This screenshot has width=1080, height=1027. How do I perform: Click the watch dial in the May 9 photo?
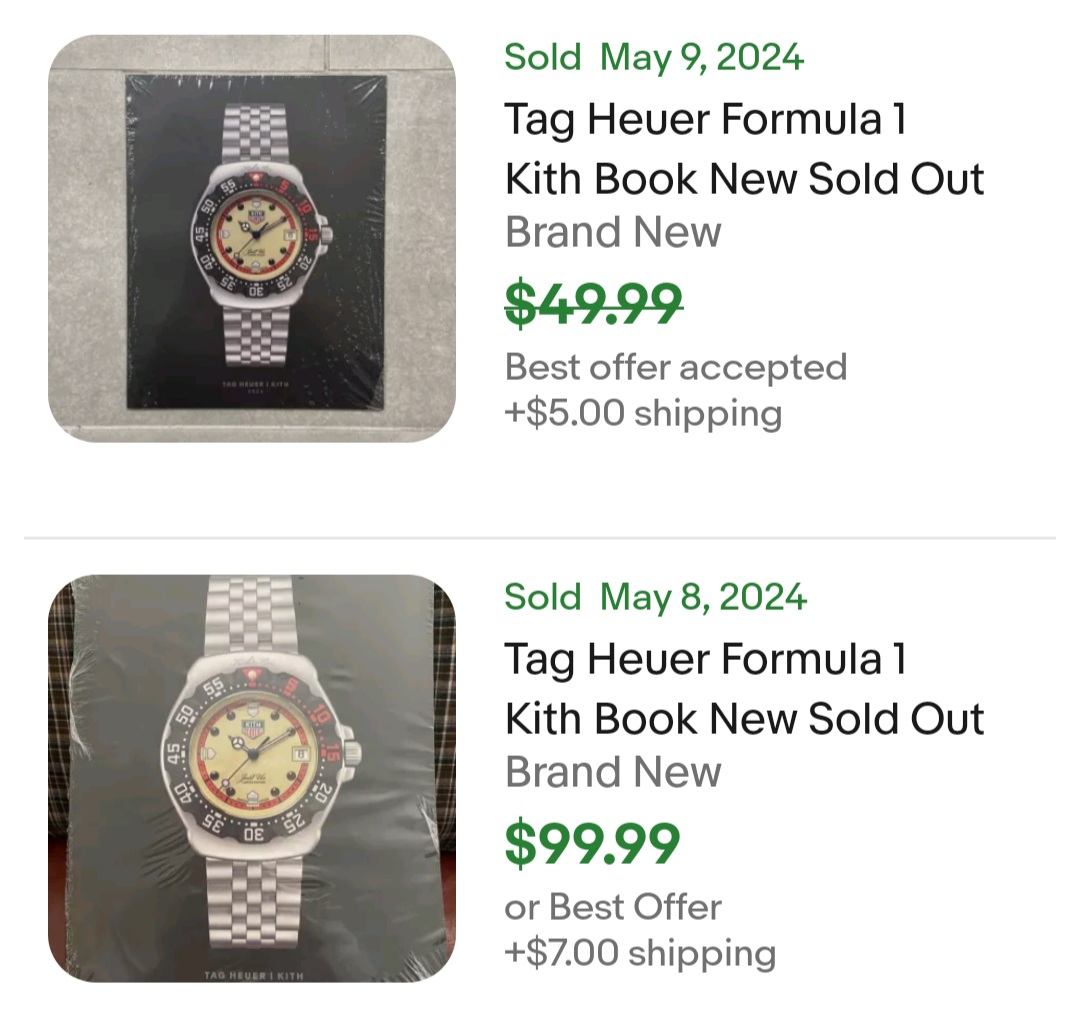256,234
